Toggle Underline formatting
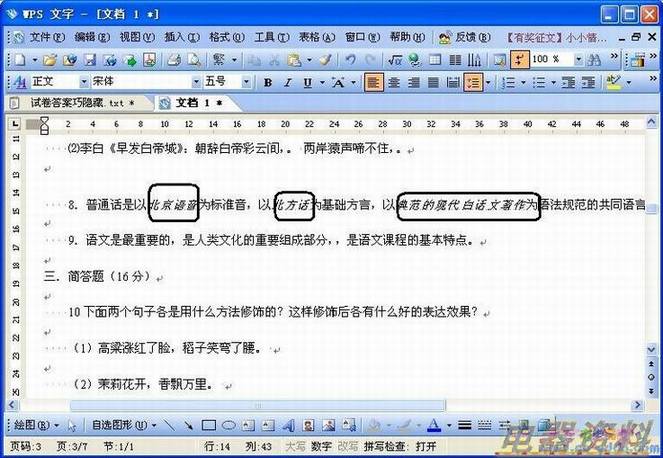The height and width of the screenshot is (458, 663). coord(307,82)
